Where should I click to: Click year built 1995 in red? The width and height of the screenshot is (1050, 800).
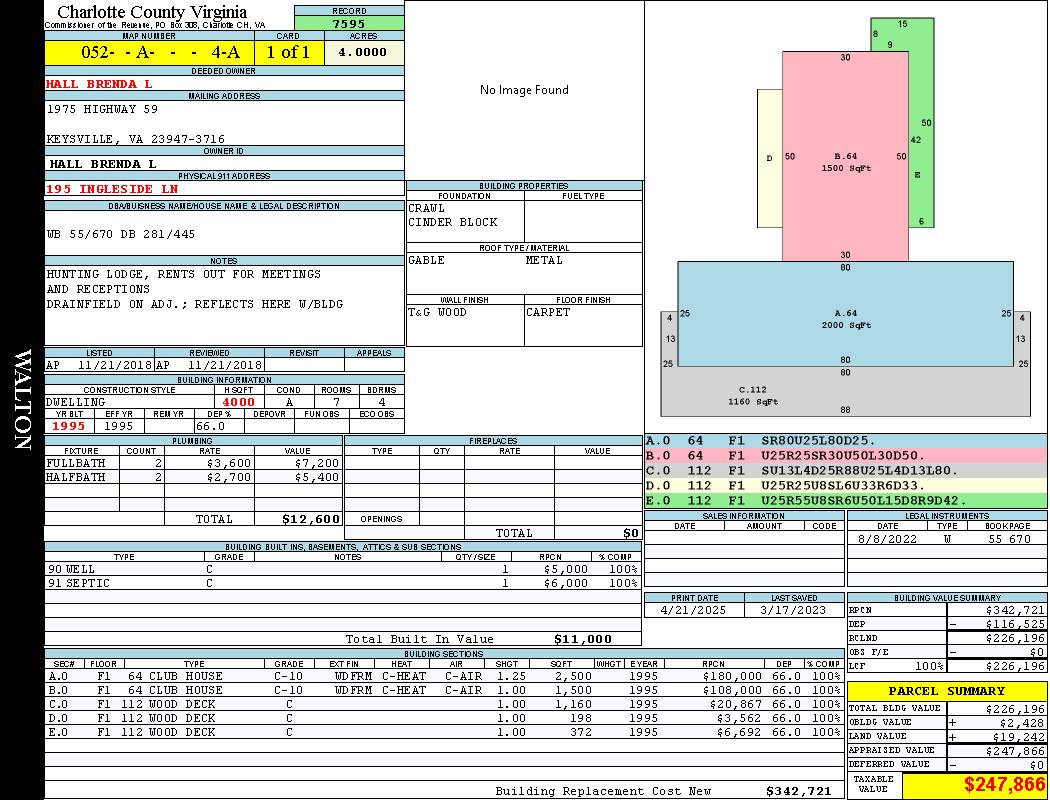69,426
